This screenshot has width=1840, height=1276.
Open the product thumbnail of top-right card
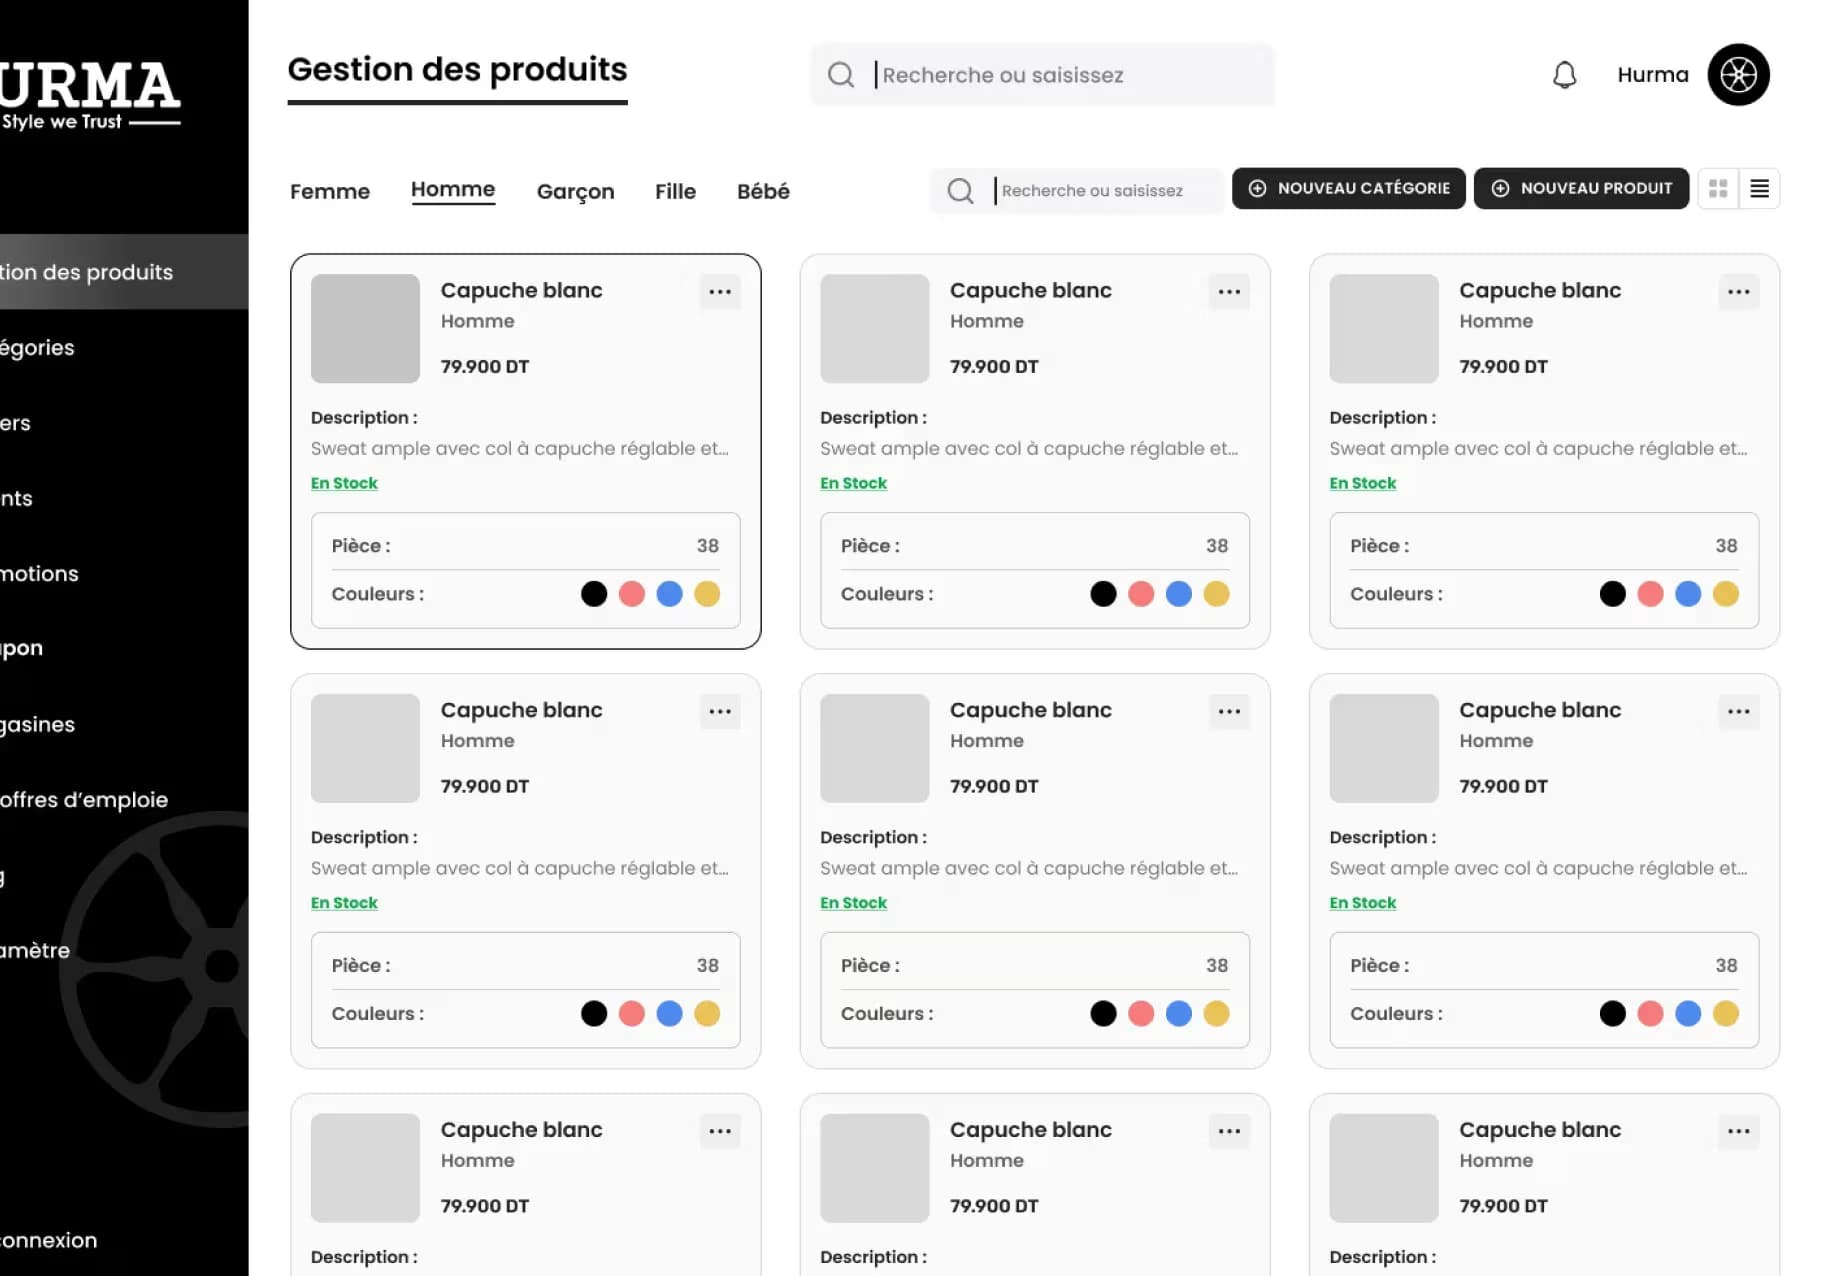tap(1383, 329)
